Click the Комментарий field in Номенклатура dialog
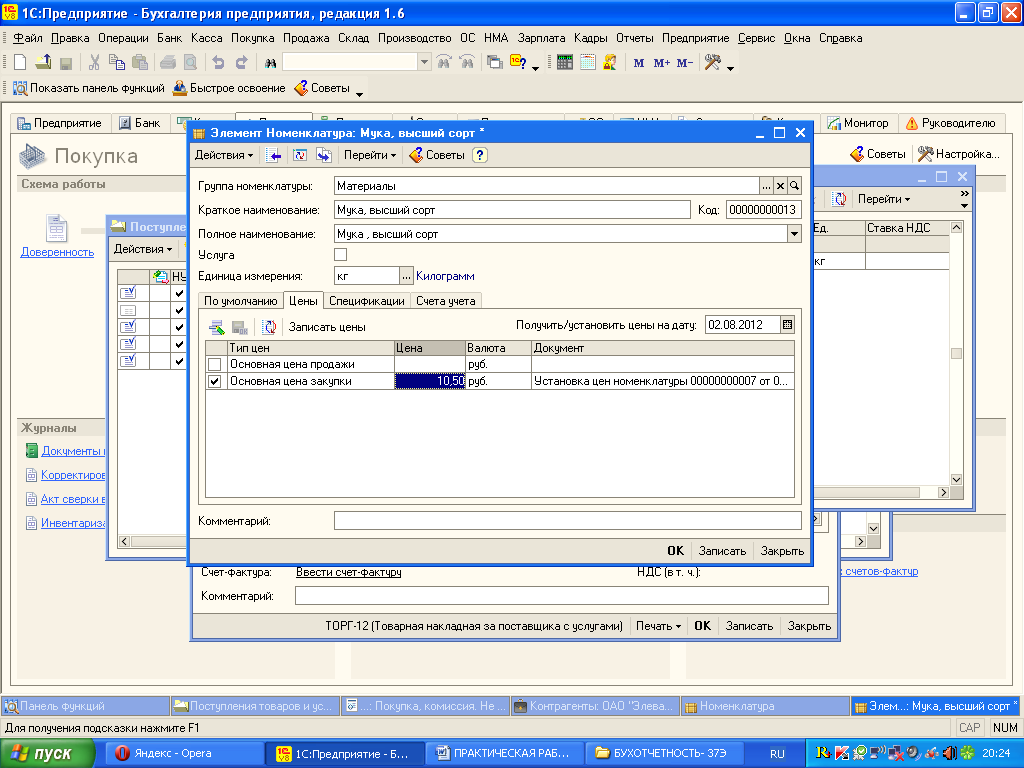Image resolution: width=1024 pixels, height=768 pixels. tap(568, 520)
